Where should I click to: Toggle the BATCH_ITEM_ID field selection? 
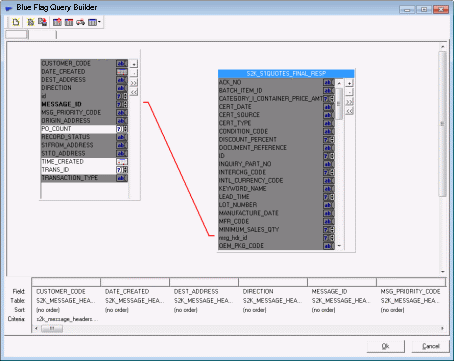pos(276,91)
